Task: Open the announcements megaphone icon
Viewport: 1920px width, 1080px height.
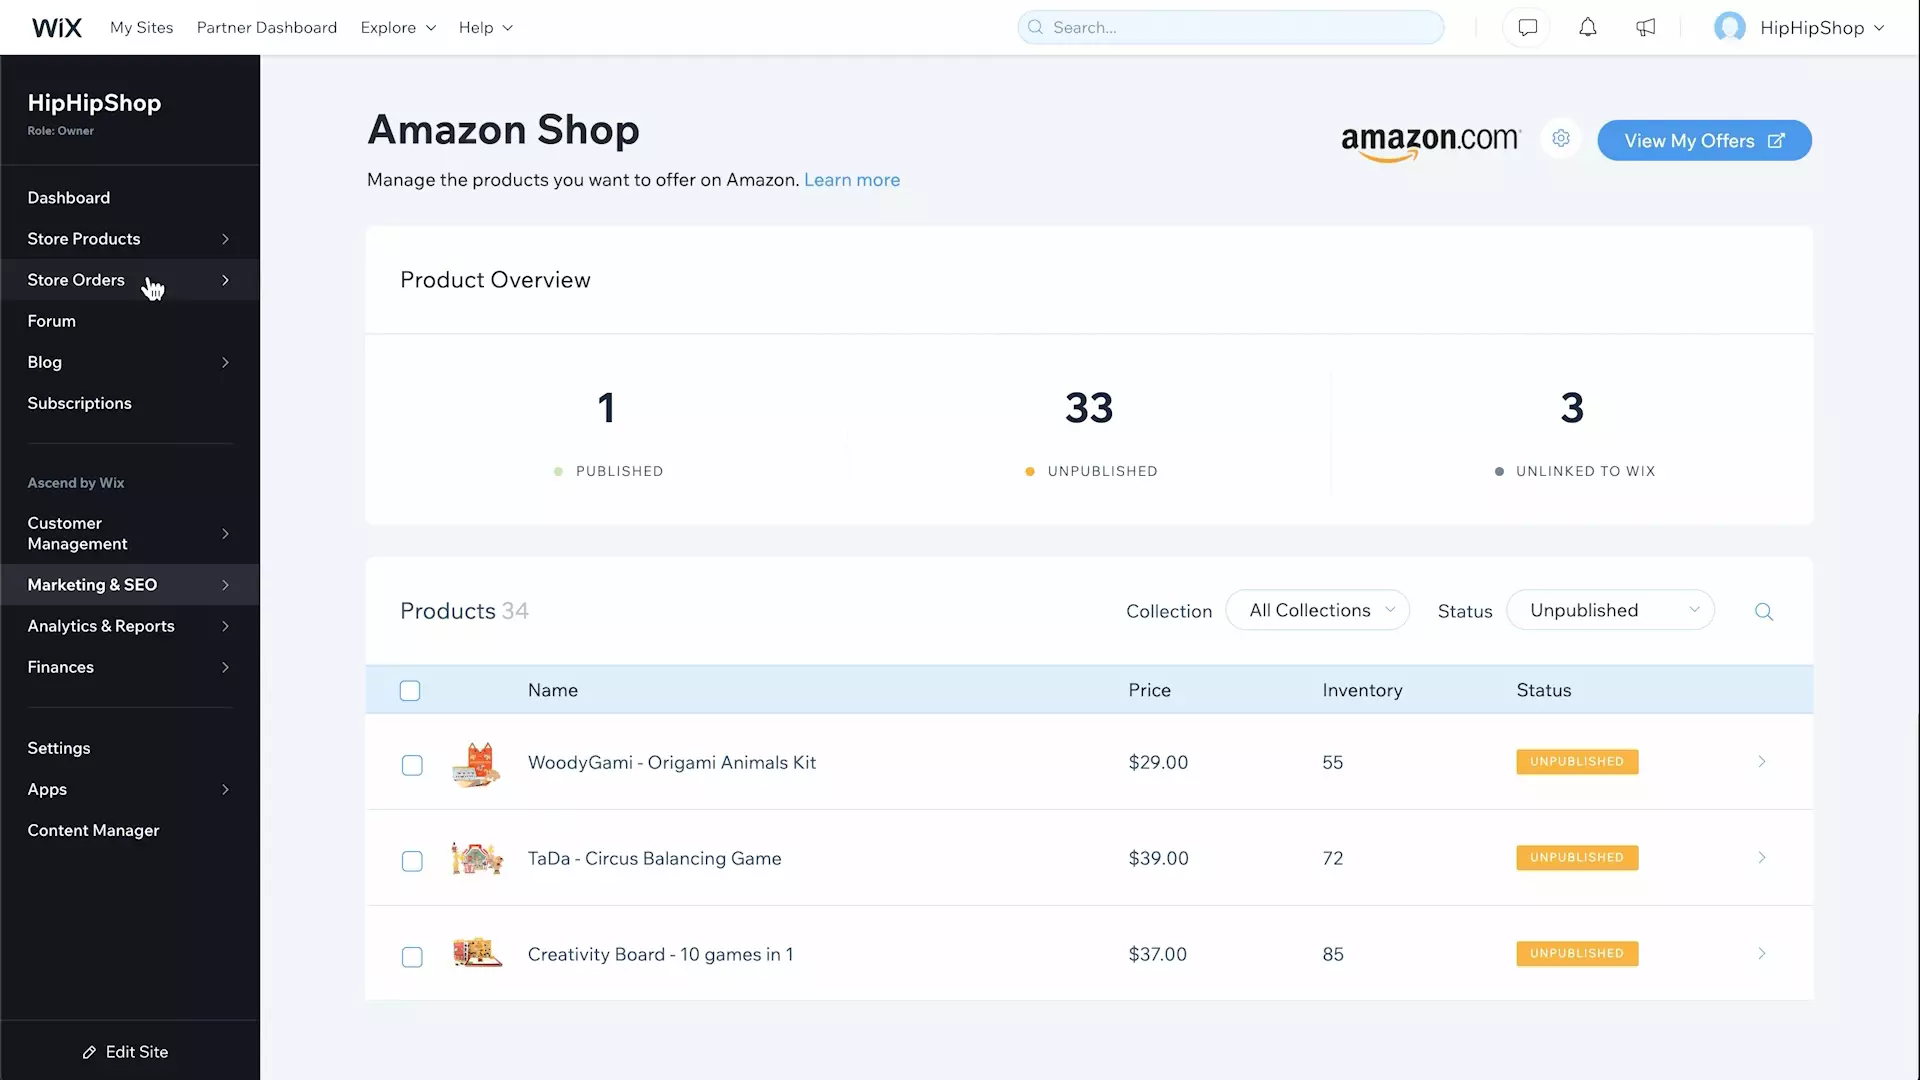Action: (1646, 28)
